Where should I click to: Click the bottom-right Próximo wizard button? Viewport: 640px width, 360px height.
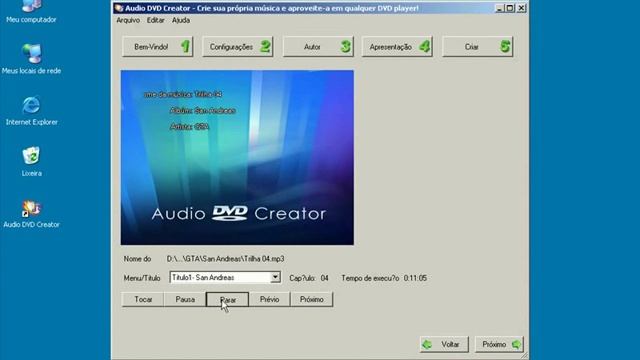pyautogui.click(x=499, y=344)
